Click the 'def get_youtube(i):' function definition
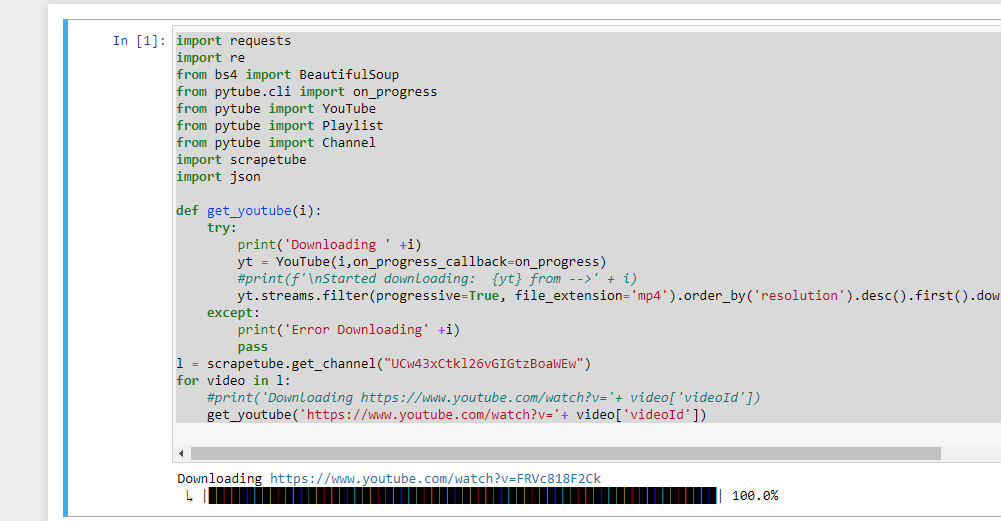The width and height of the screenshot is (1001, 521). [264, 211]
